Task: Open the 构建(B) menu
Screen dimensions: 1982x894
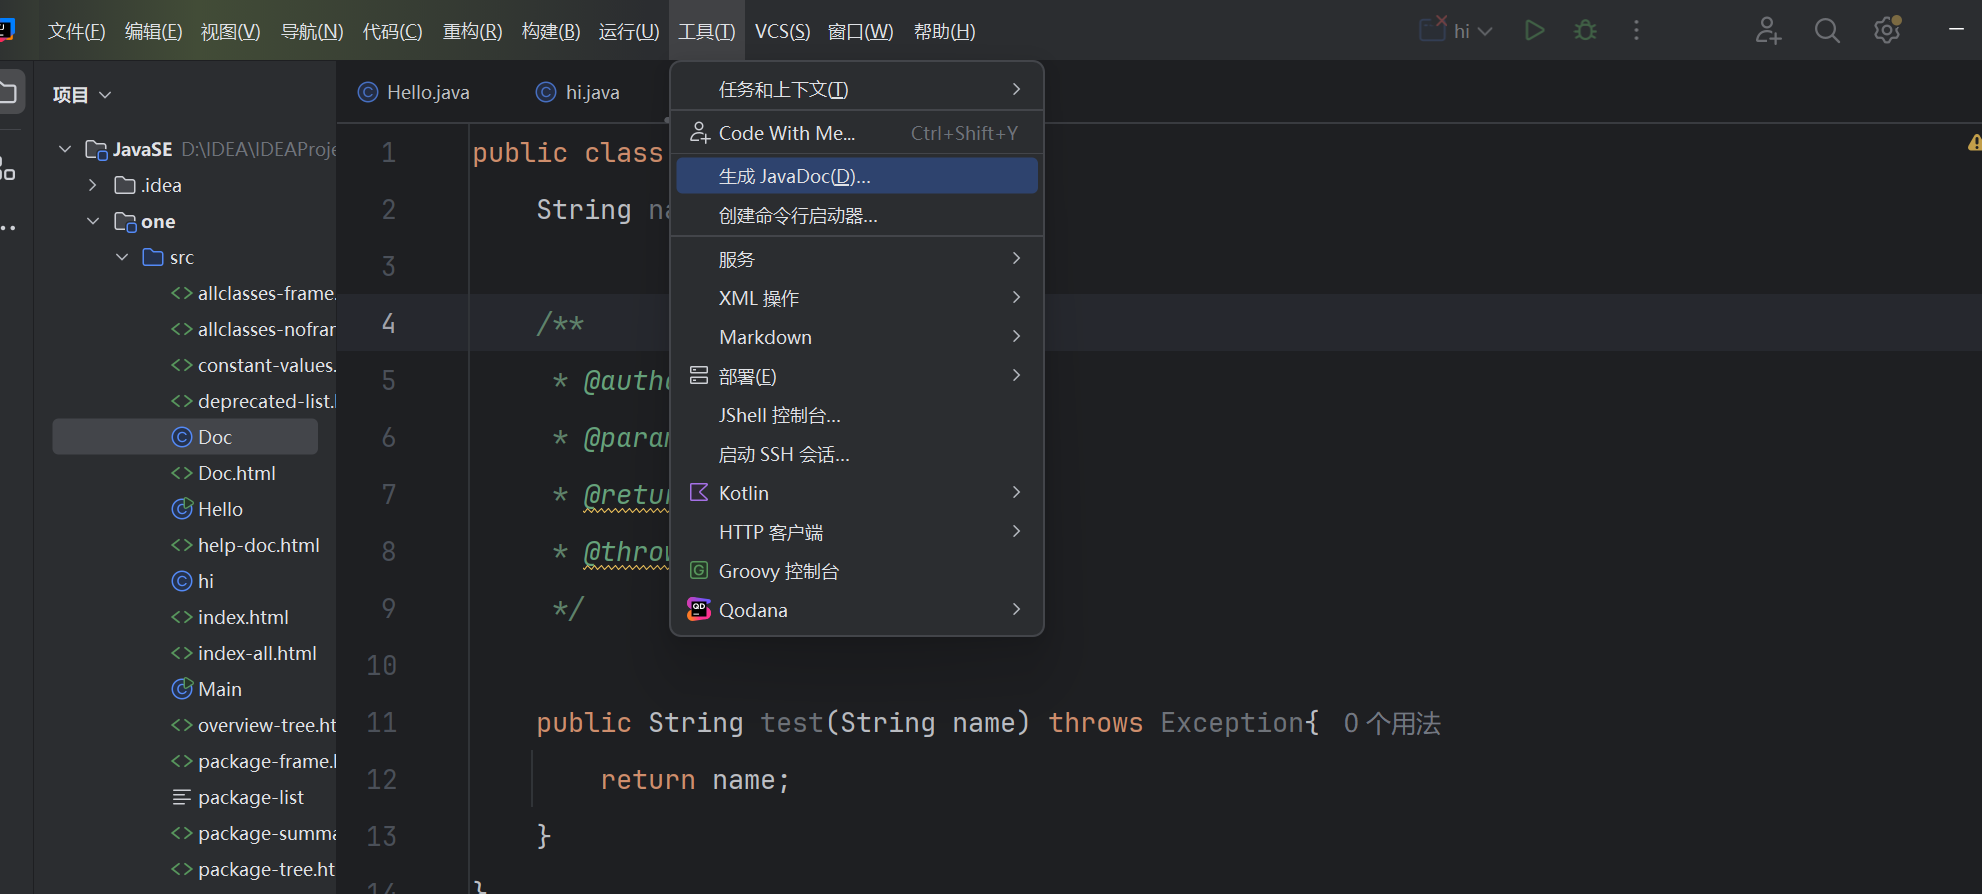Action: (x=551, y=31)
